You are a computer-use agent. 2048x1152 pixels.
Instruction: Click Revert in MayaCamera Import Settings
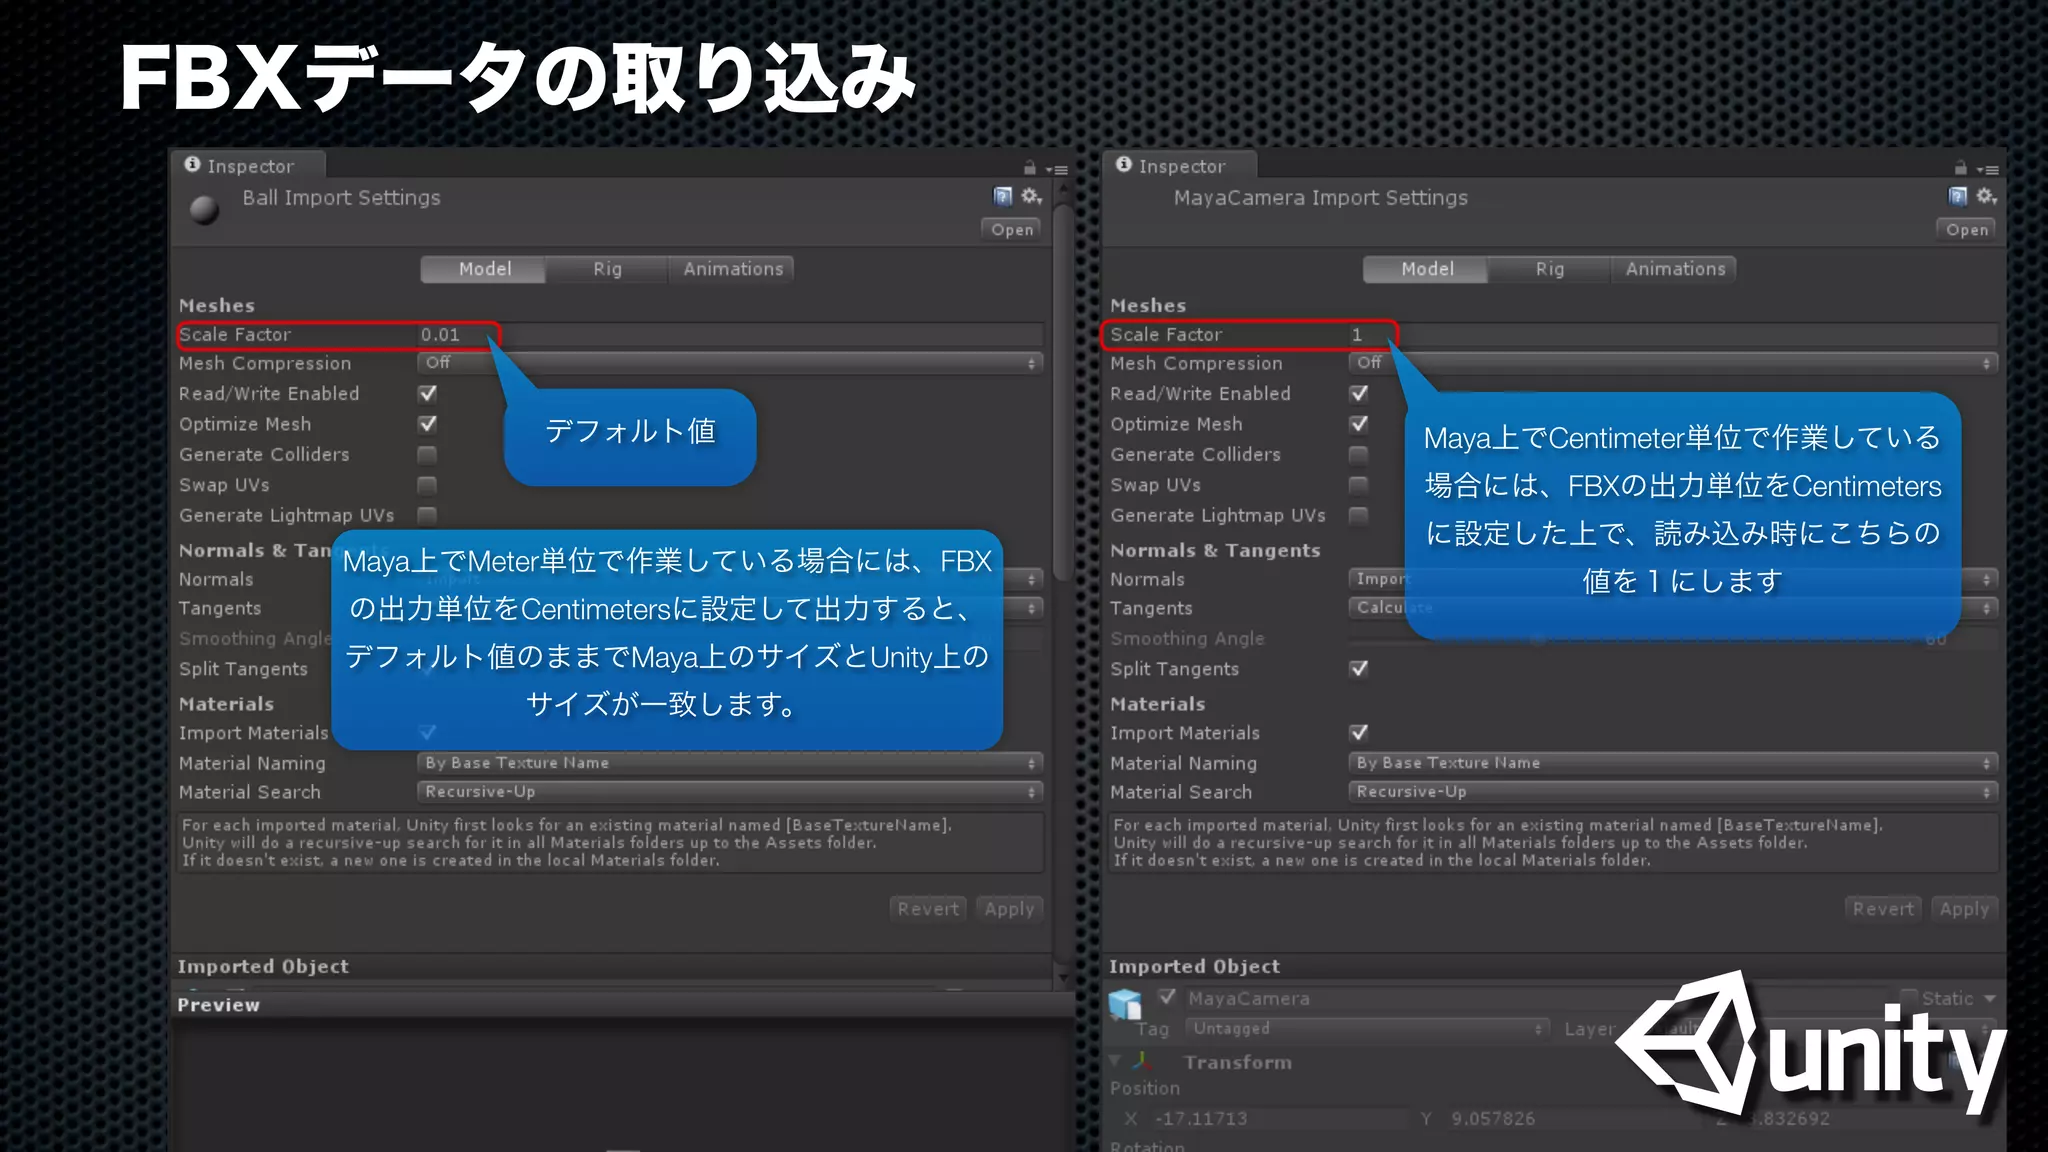click(1883, 909)
